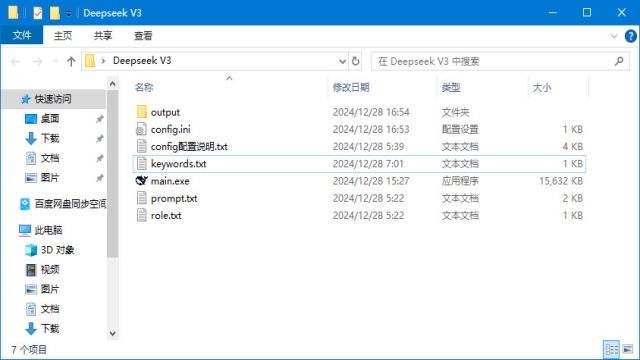The image size is (640, 360).
Task: Open pinned 下载 under quick access
Action: (50, 138)
